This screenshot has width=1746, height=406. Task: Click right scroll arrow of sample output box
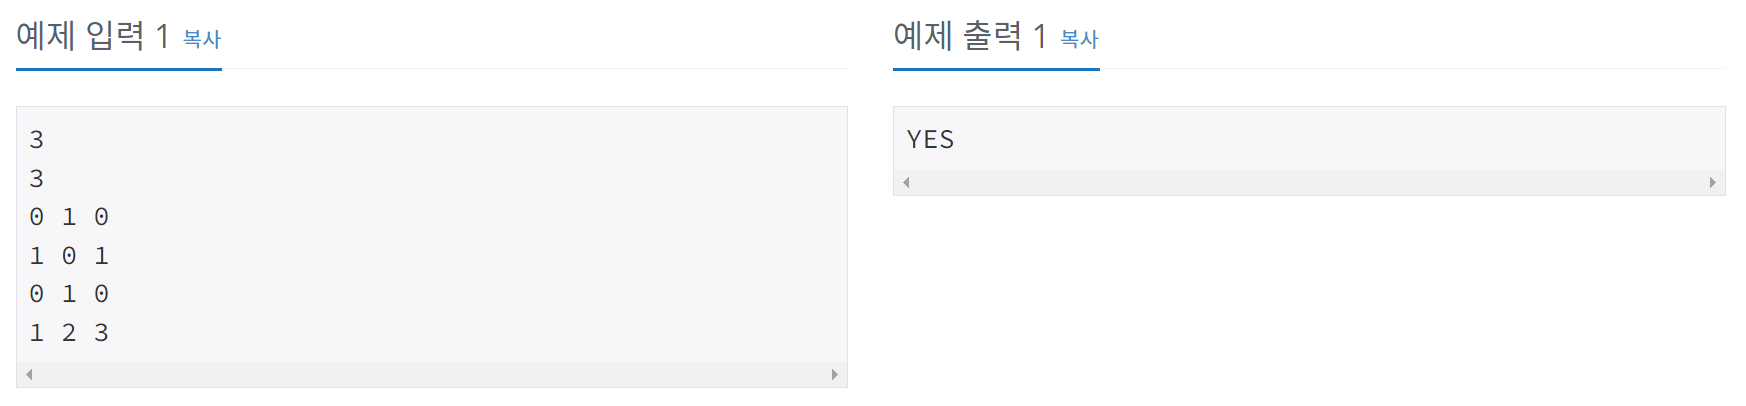tap(1712, 182)
